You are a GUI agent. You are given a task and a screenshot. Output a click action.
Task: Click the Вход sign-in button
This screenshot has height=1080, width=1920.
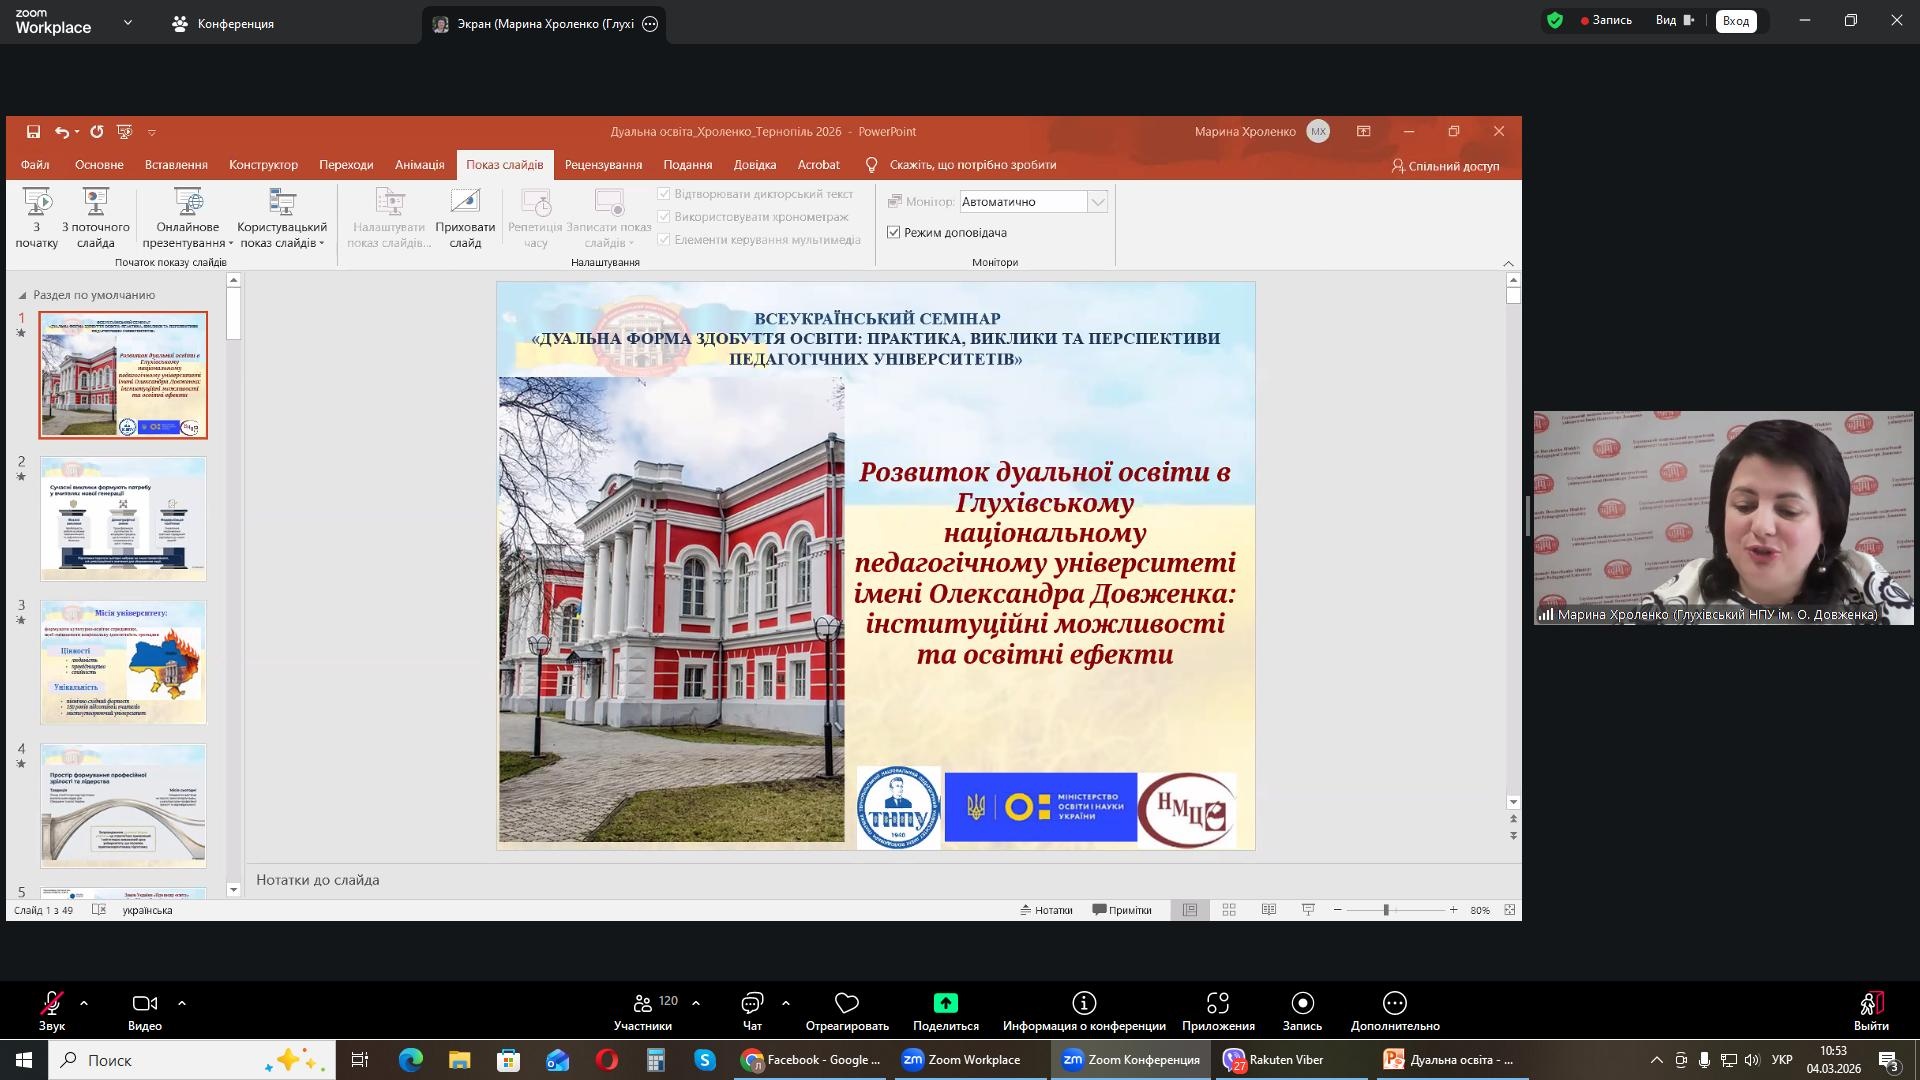pos(1735,21)
